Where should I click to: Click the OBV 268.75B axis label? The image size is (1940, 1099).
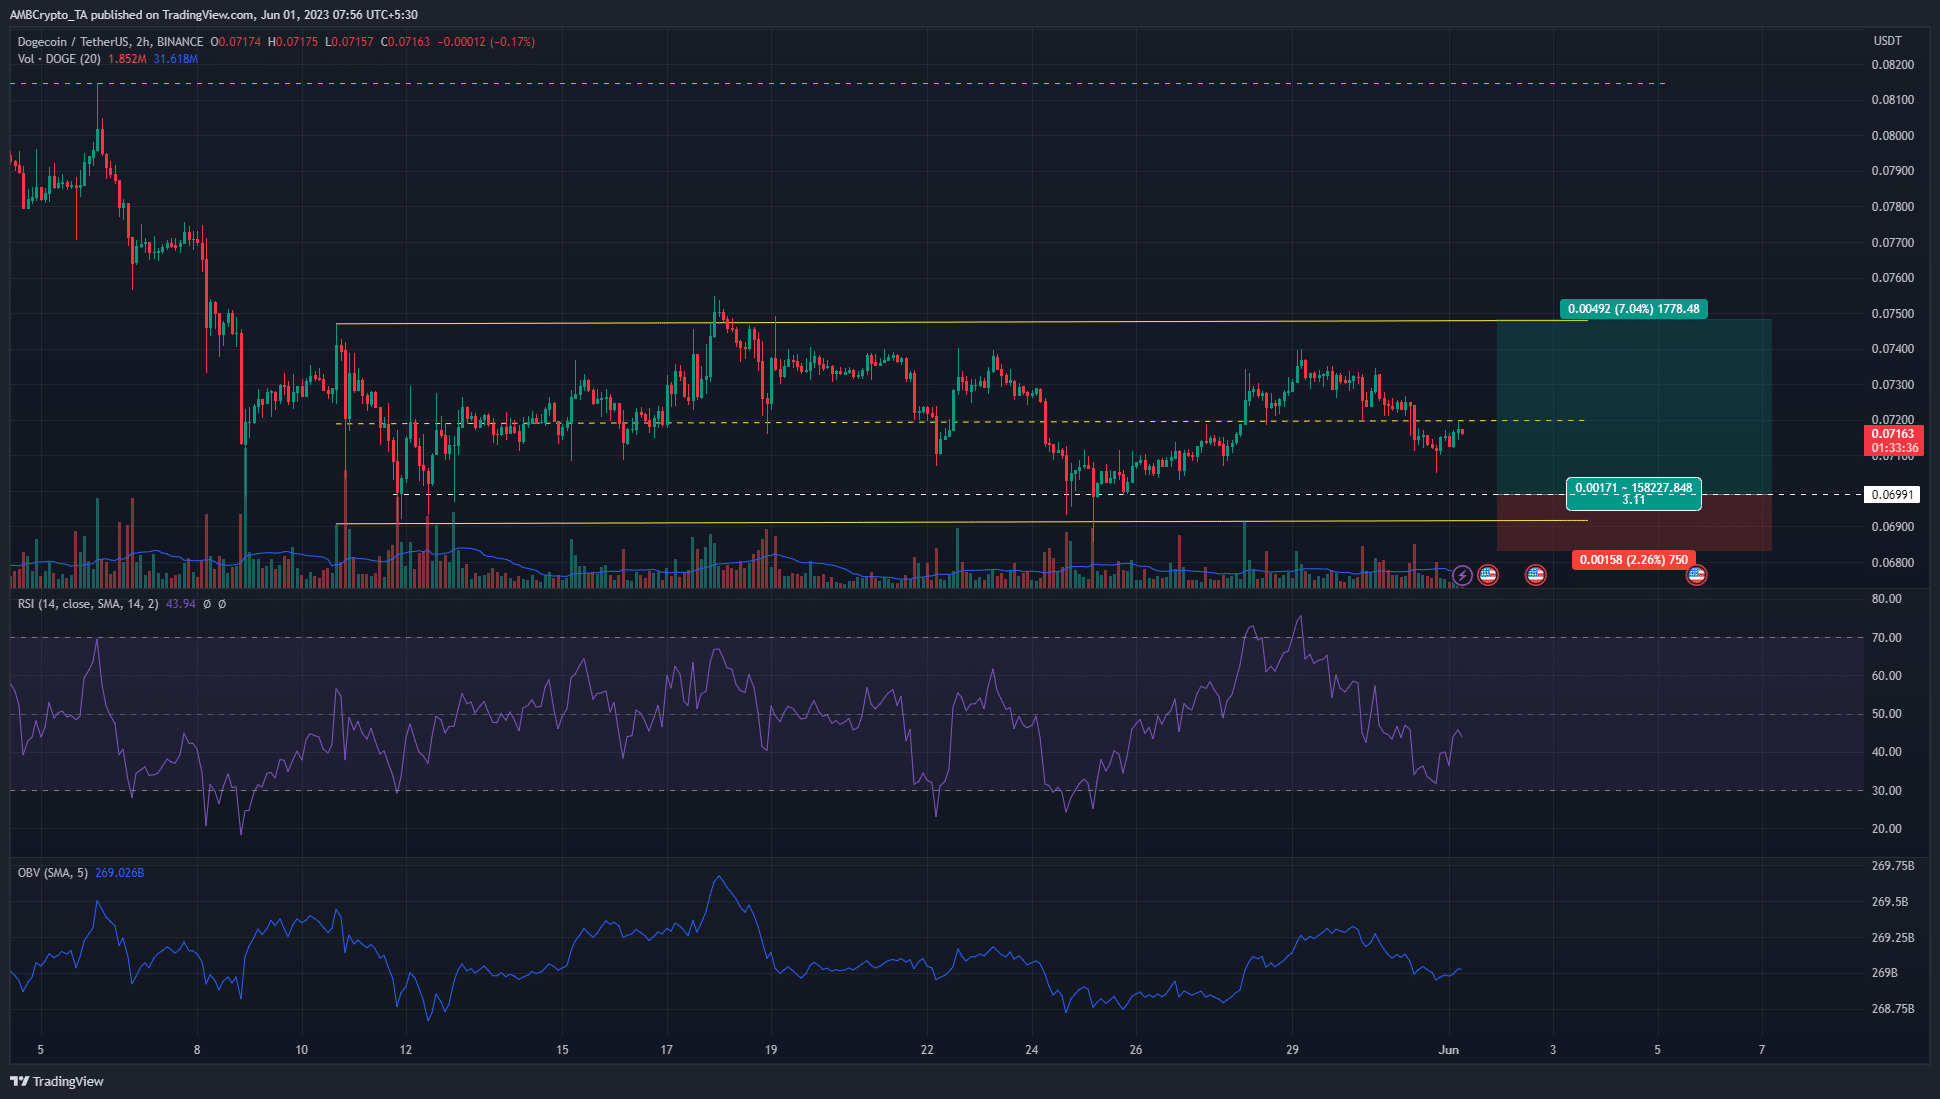pyautogui.click(x=1893, y=1009)
